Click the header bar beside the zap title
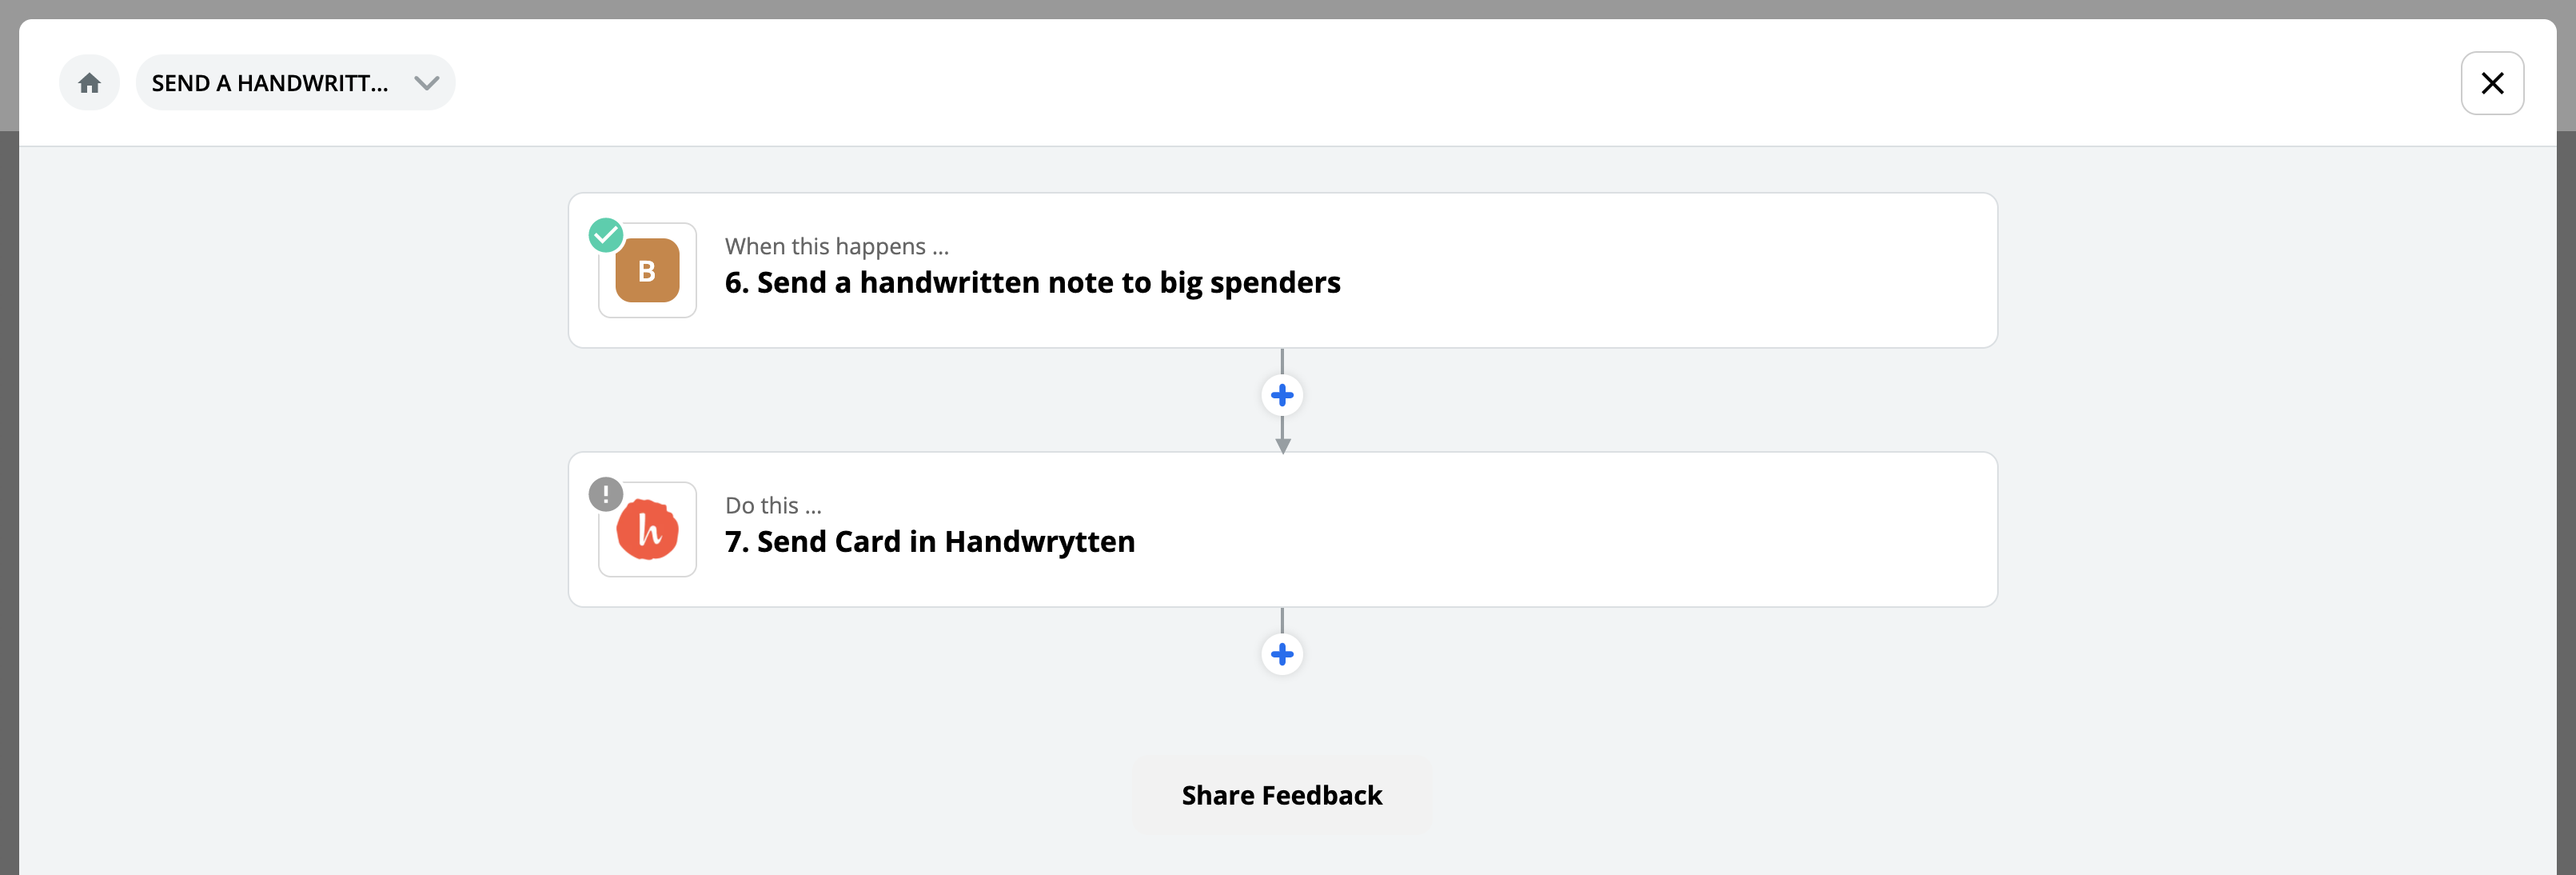 [x=1450, y=83]
